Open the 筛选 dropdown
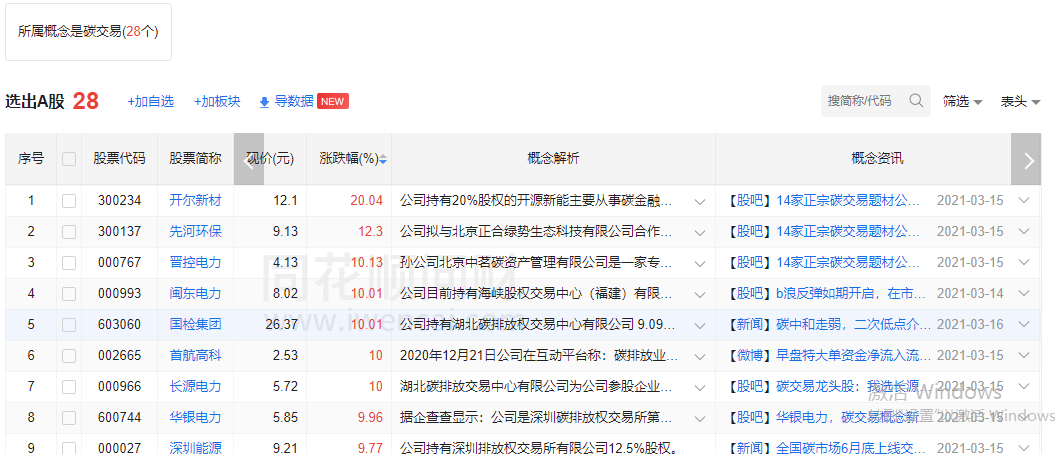1055x454 pixels. [962, 102]
